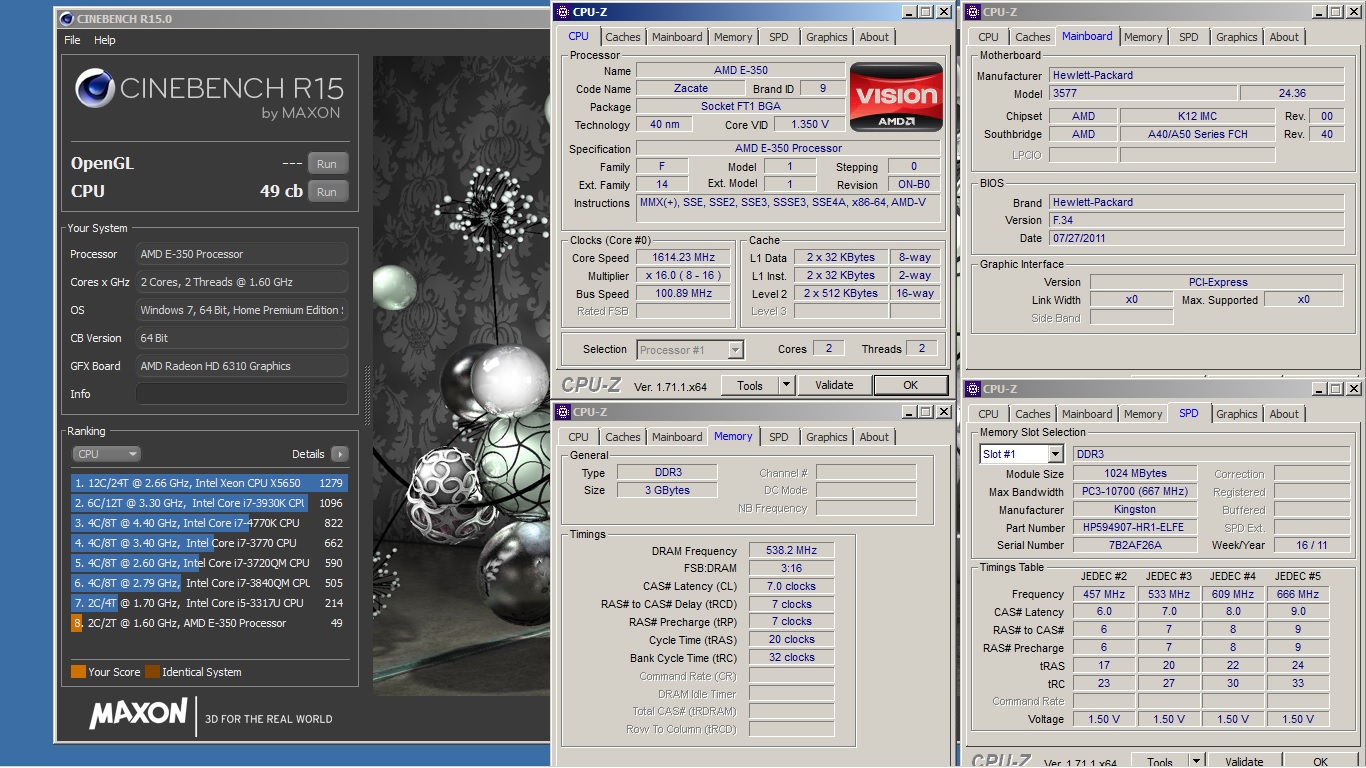
Task: Click title icon of CPU-Z CPU window
Action: click(x=563, y=12)
